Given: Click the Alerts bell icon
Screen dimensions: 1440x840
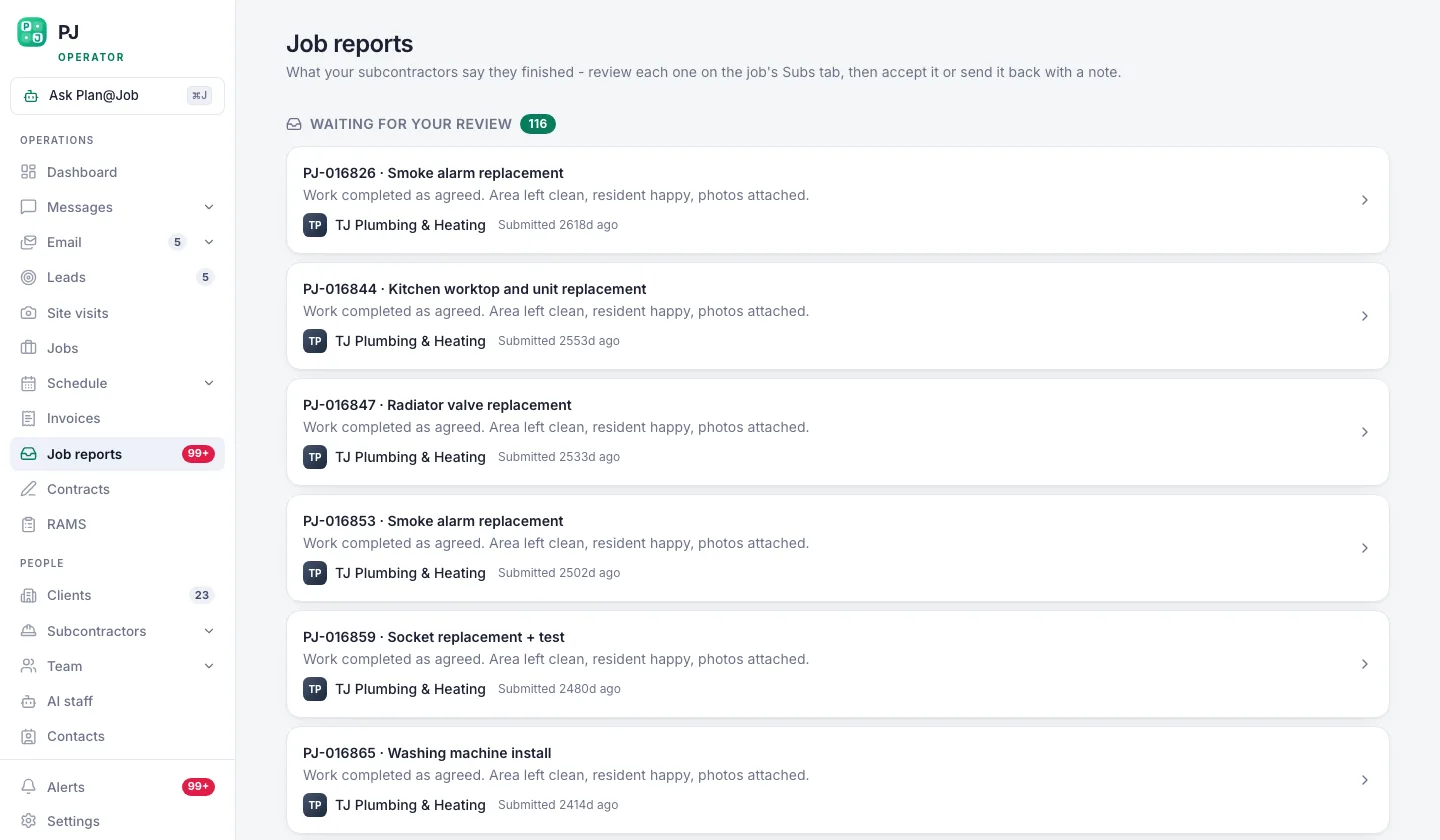Looking at the screenshot, I should [x=29, y=787].
